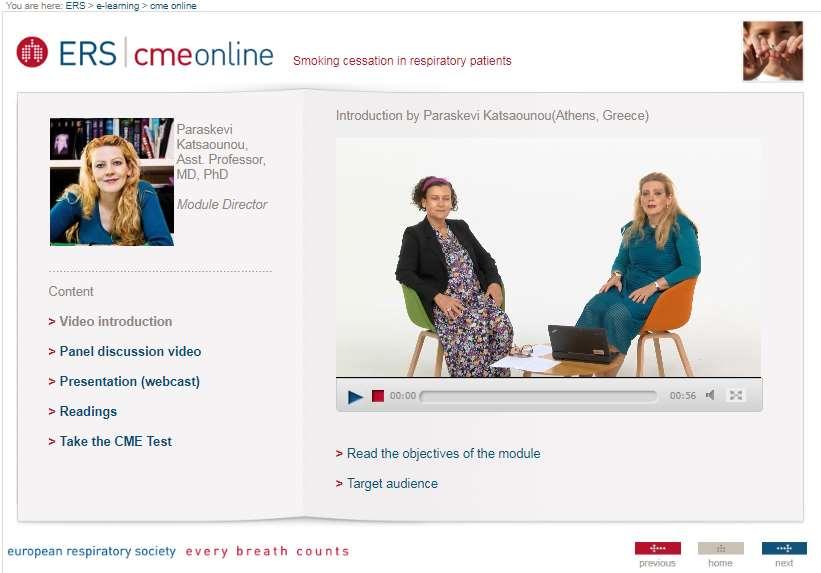Stop the video with the red square
The height and width of the screenshot is (573, 821).
click(378, 396)
